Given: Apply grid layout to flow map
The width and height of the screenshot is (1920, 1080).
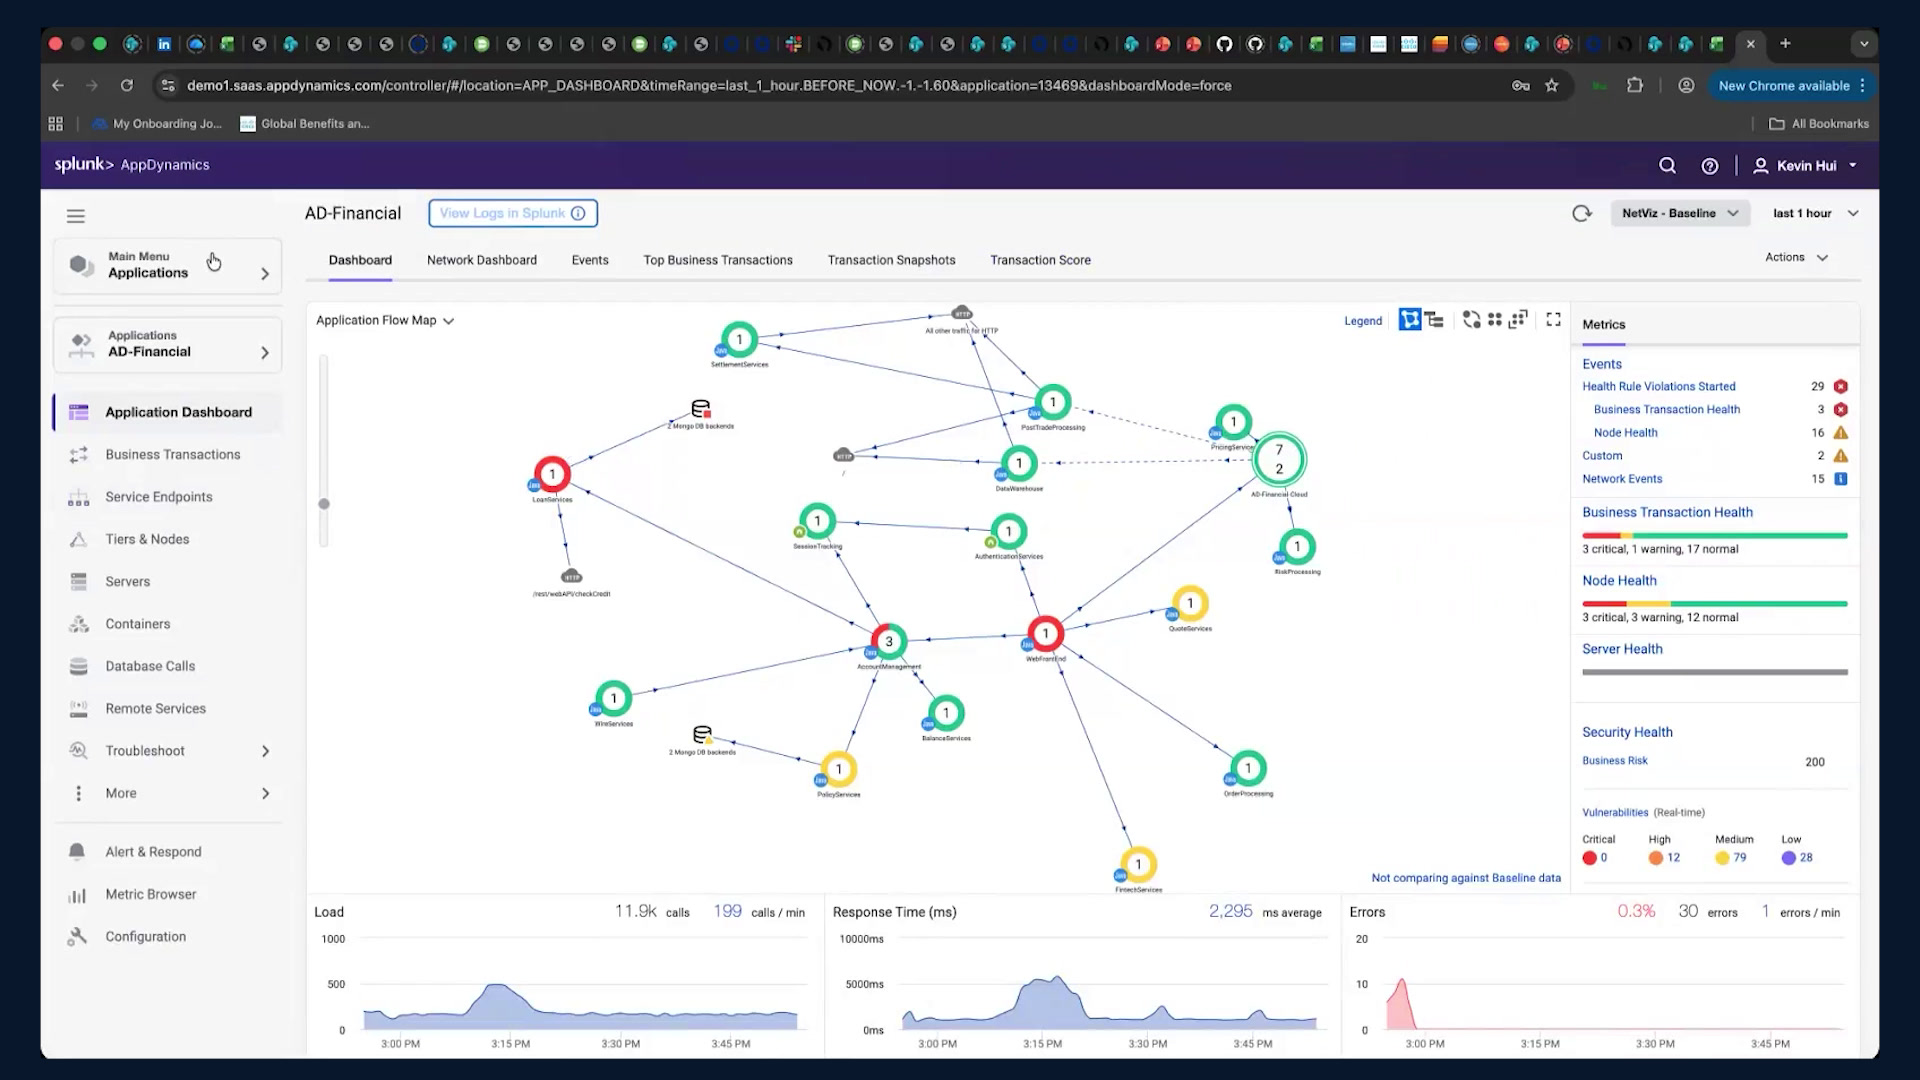Looking at the screenshot, I should (1495, 320).
